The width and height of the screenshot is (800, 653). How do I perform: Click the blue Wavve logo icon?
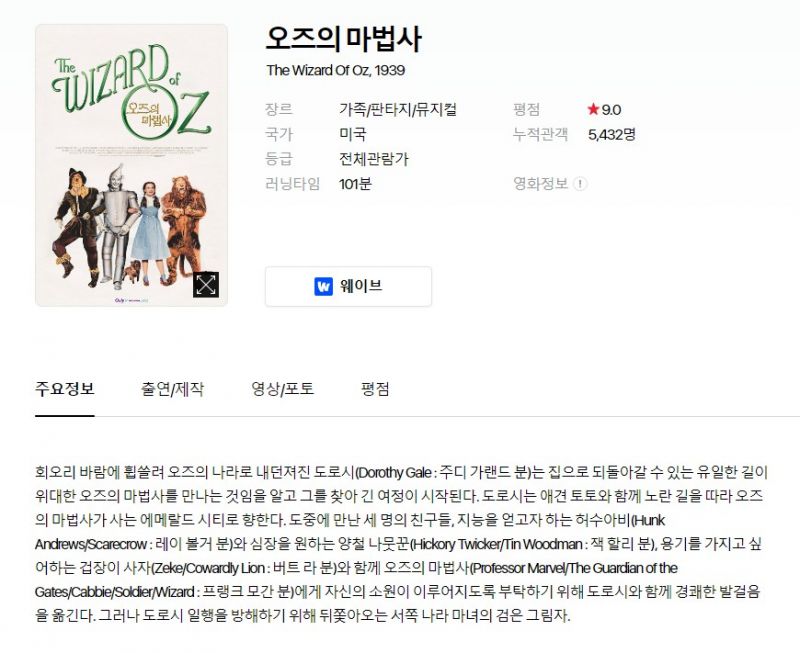pos(323,286)
